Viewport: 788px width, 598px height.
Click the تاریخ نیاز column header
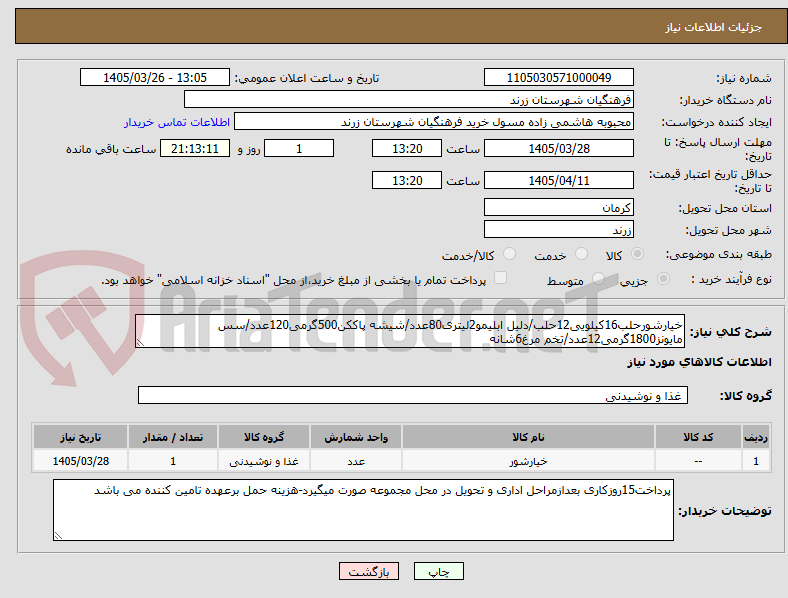[x=80, y=437]
